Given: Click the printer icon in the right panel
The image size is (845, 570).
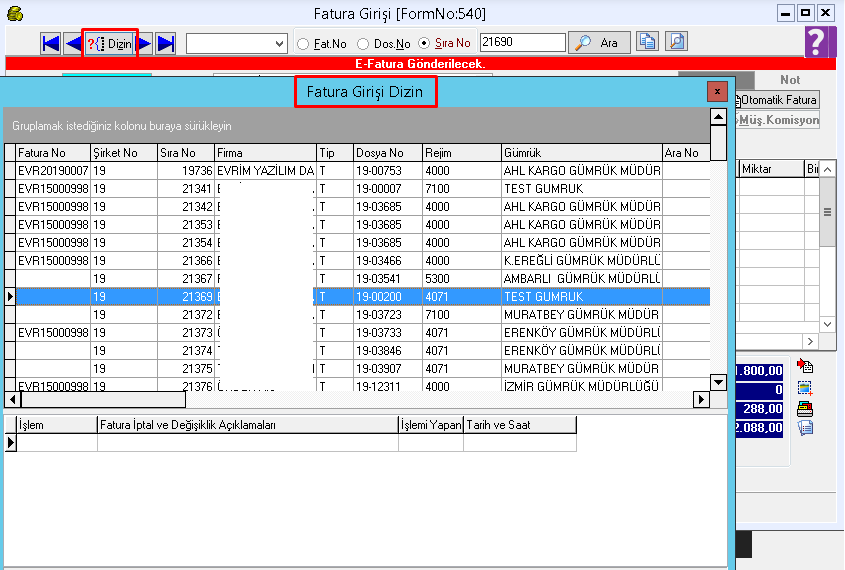Looking at the screenshot, I should pyautogui.click(x=805, y=409).
